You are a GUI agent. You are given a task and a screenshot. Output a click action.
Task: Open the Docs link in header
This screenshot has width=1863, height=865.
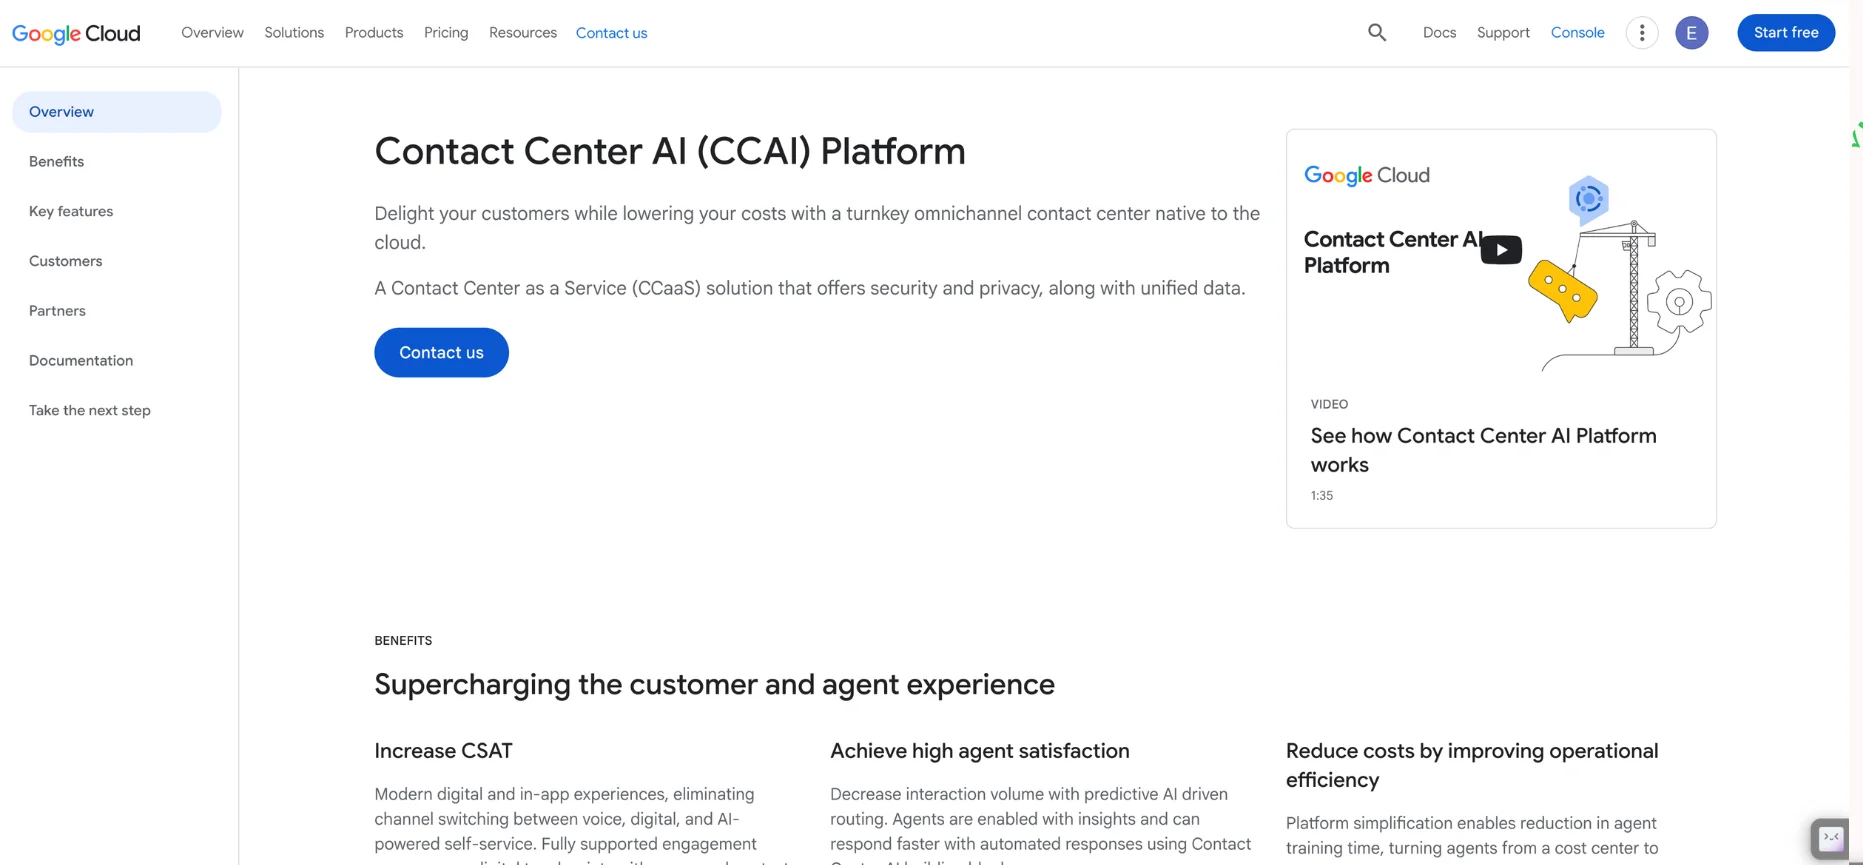[1439, 33]
